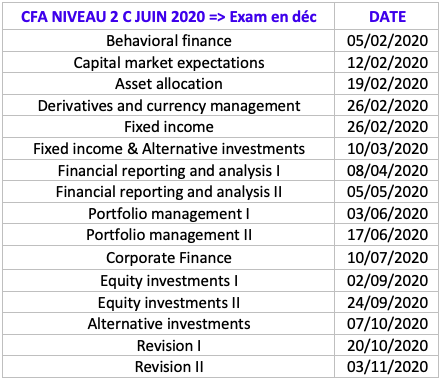Select the CFA NIVEAU 2 header cell
The width and height of the screenshot is (442, 381).
(168, 16)
